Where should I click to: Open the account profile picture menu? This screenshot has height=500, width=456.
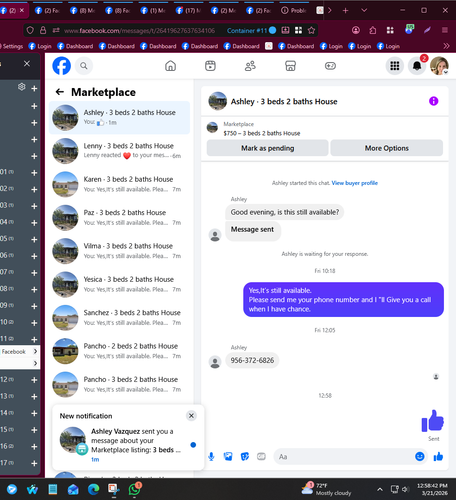[x=439, y=66]
